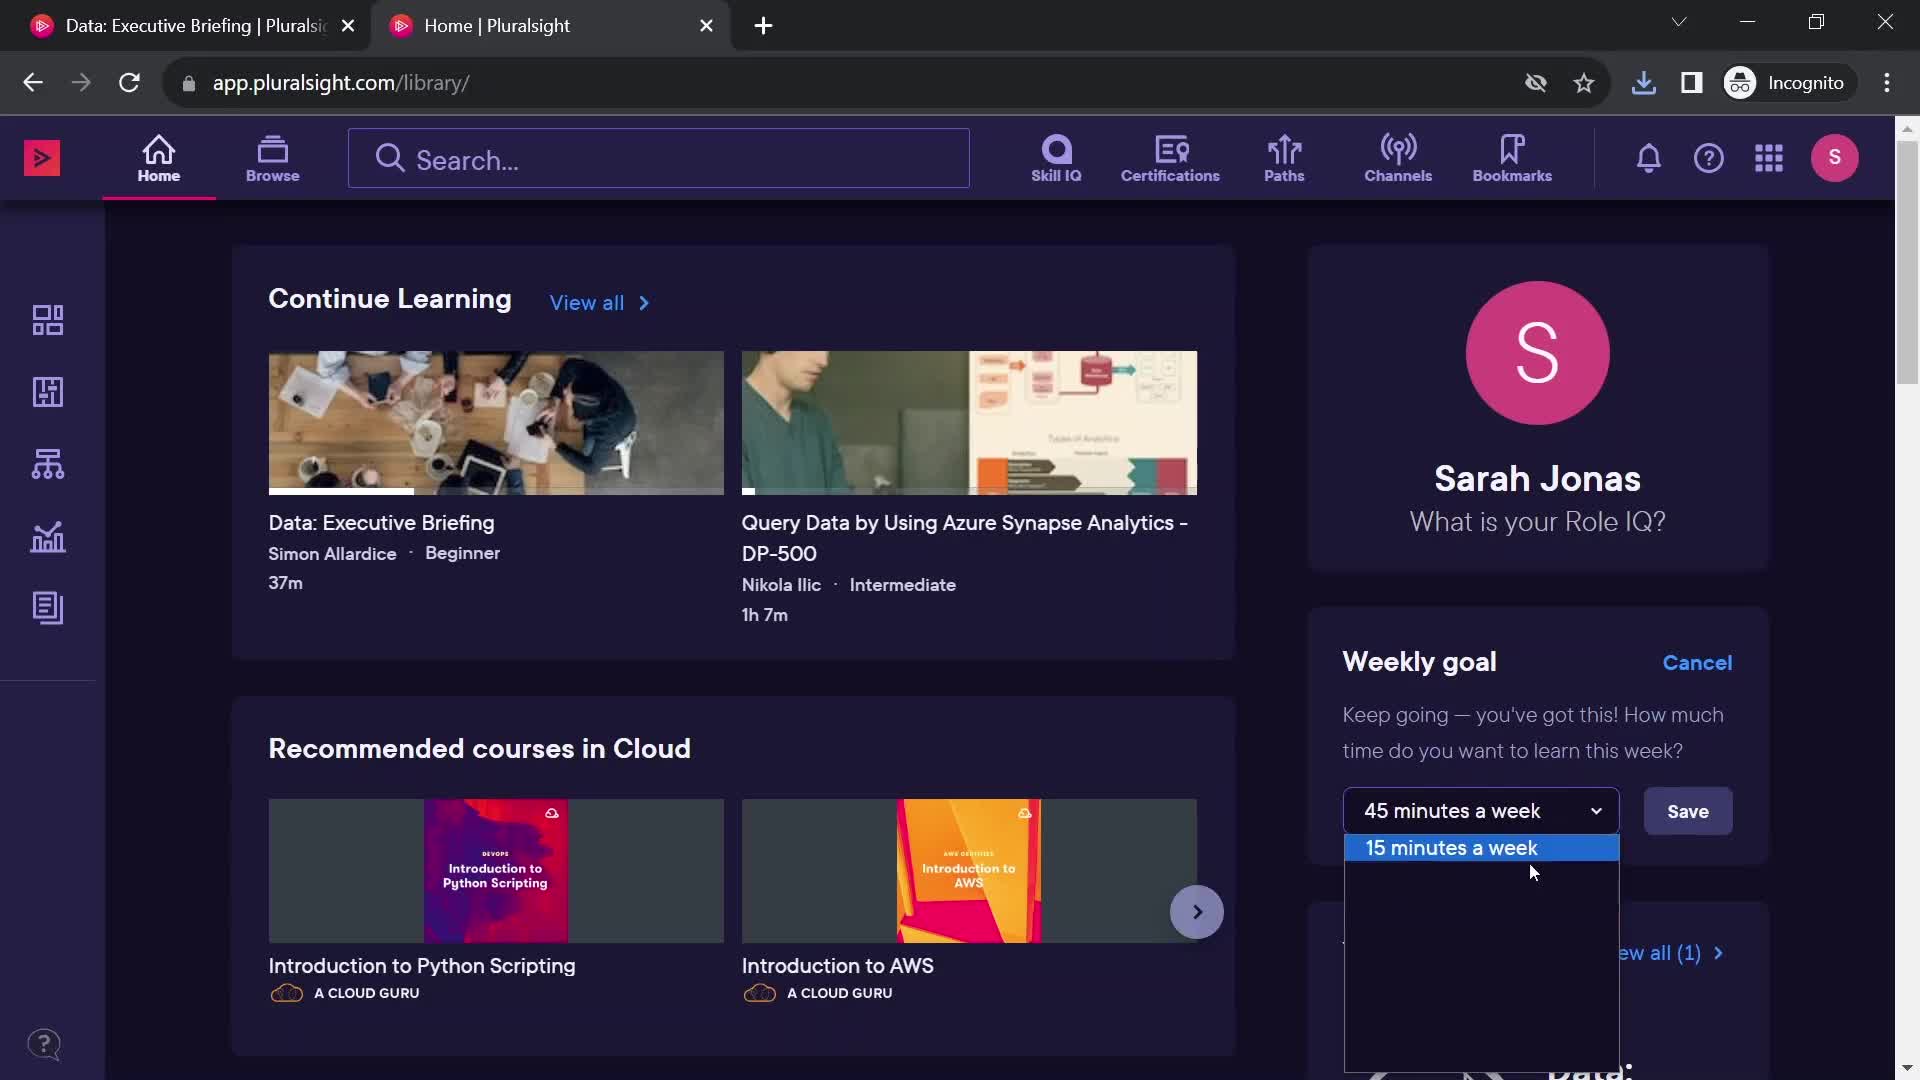Open the Channels nav item
This screenshot has height=1080, width=1920.
tap(1398, 159)
